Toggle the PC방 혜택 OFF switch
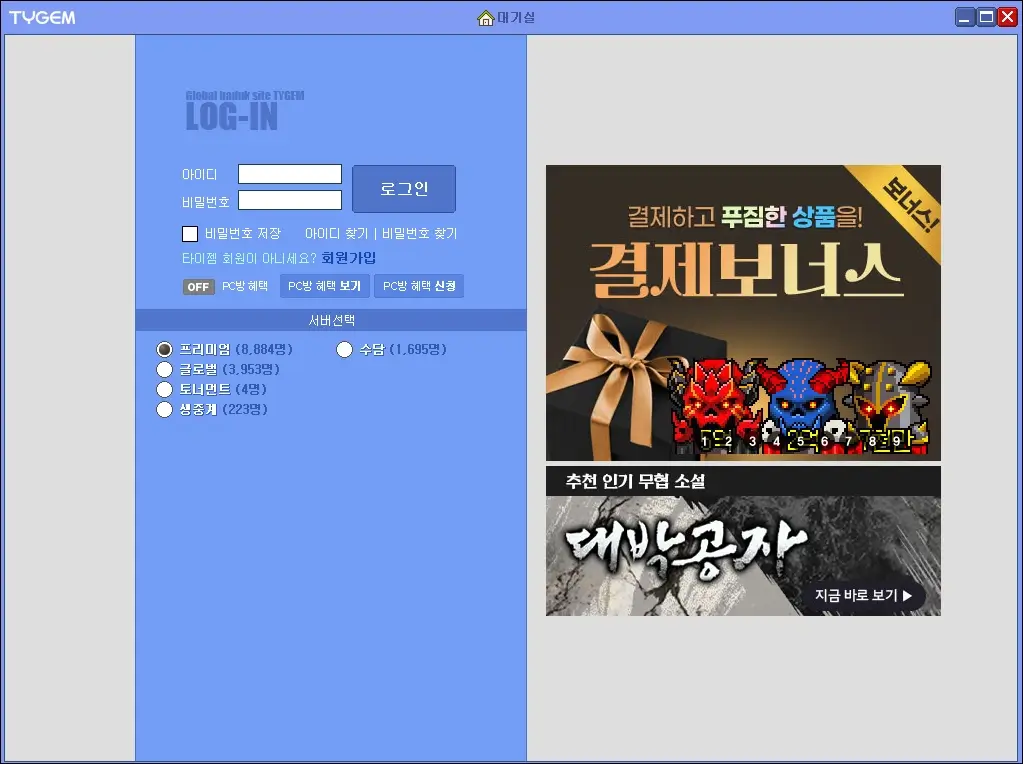The image size is (1023, 764). [198, 286]
